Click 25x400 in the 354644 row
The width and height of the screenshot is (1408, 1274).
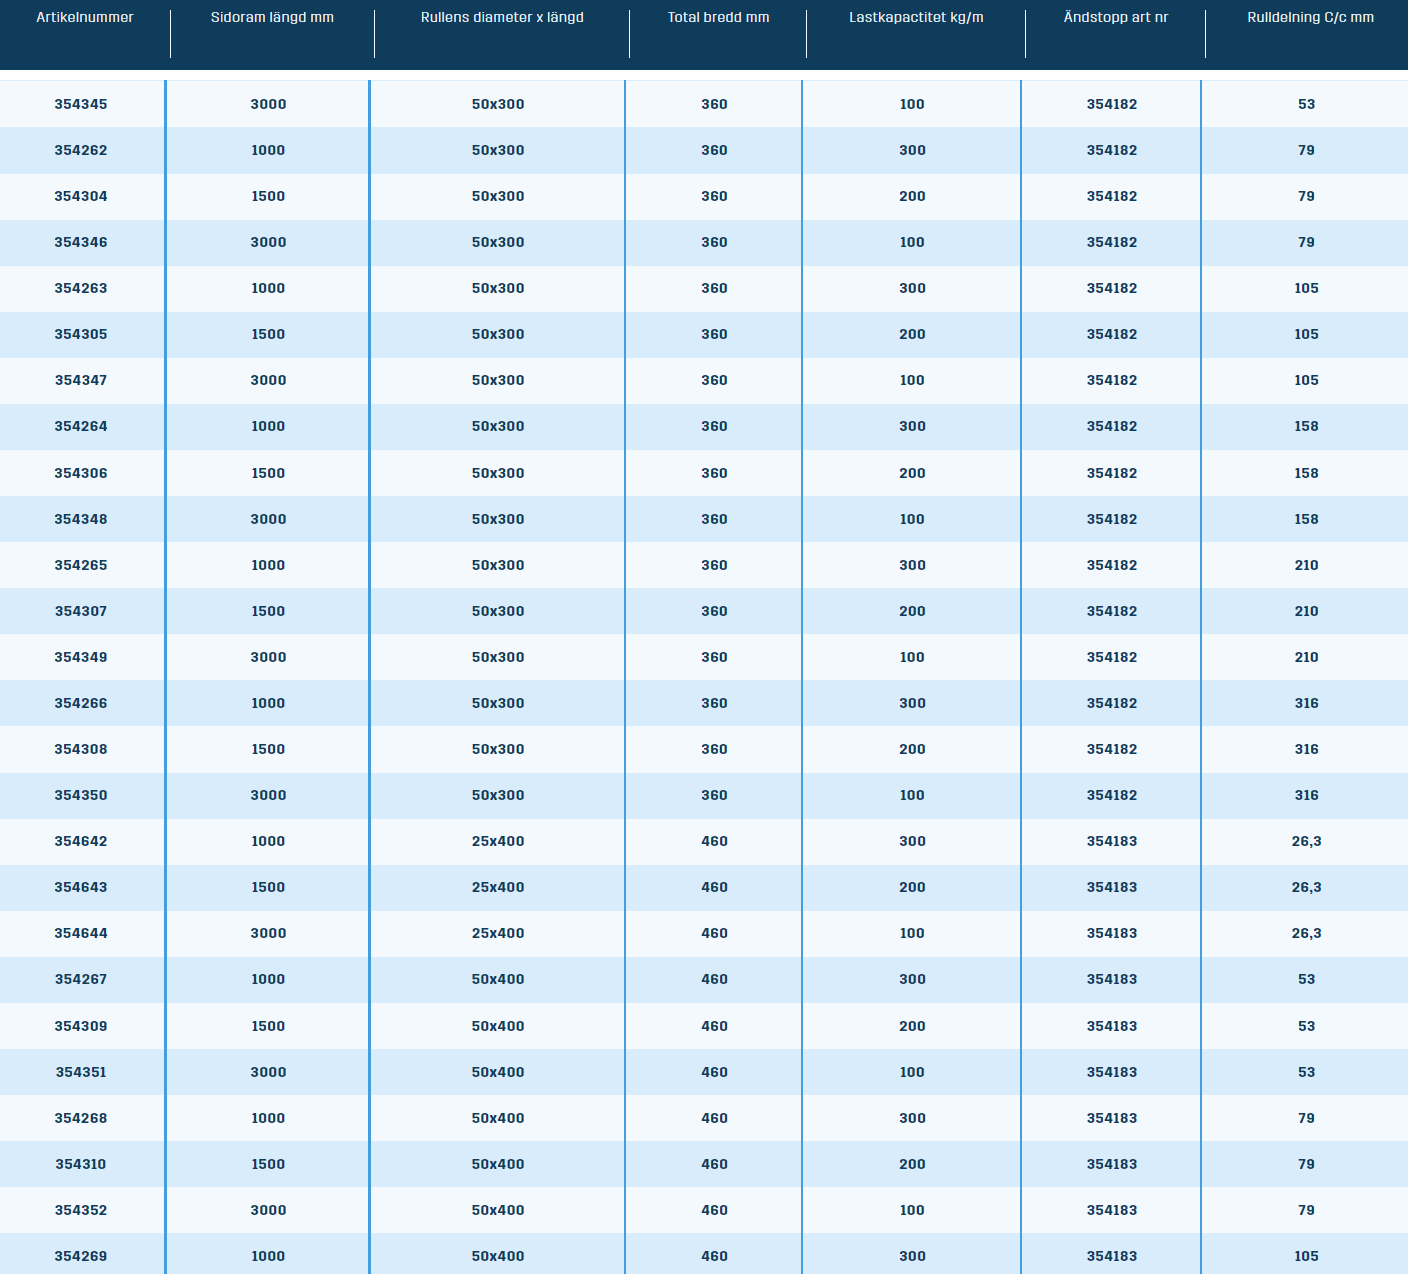[x=498, y=933]
